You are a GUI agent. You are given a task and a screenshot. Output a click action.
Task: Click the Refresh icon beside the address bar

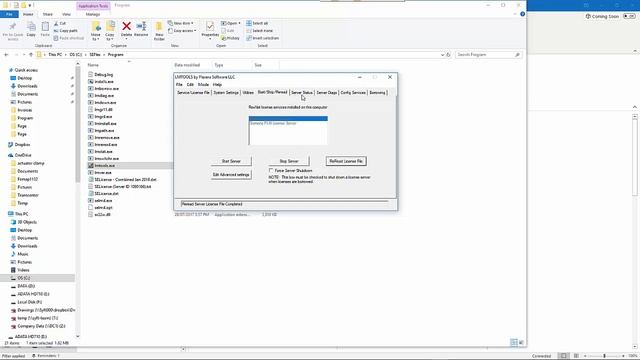[448, 54]
